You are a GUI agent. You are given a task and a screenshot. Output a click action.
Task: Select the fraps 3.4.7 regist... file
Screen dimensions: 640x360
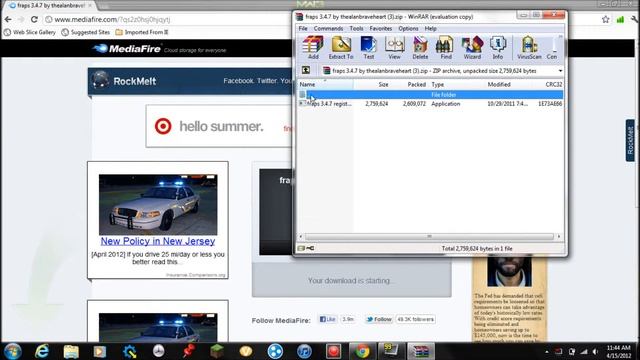[430, 104]
